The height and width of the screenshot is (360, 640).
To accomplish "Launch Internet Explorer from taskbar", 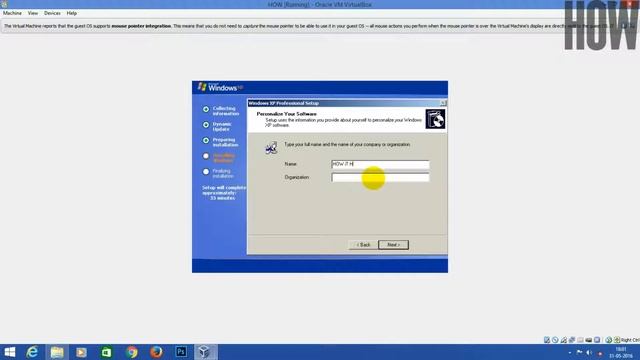I will [x=32, y=352].
